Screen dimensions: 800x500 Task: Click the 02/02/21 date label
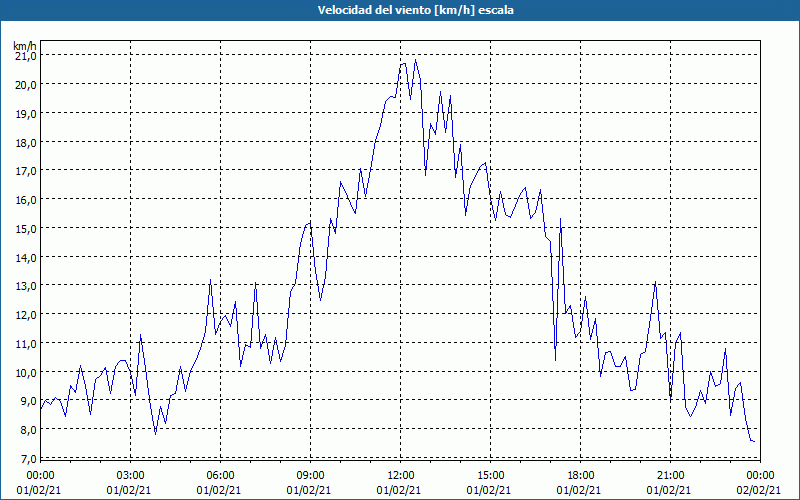[x=759, y=490]
